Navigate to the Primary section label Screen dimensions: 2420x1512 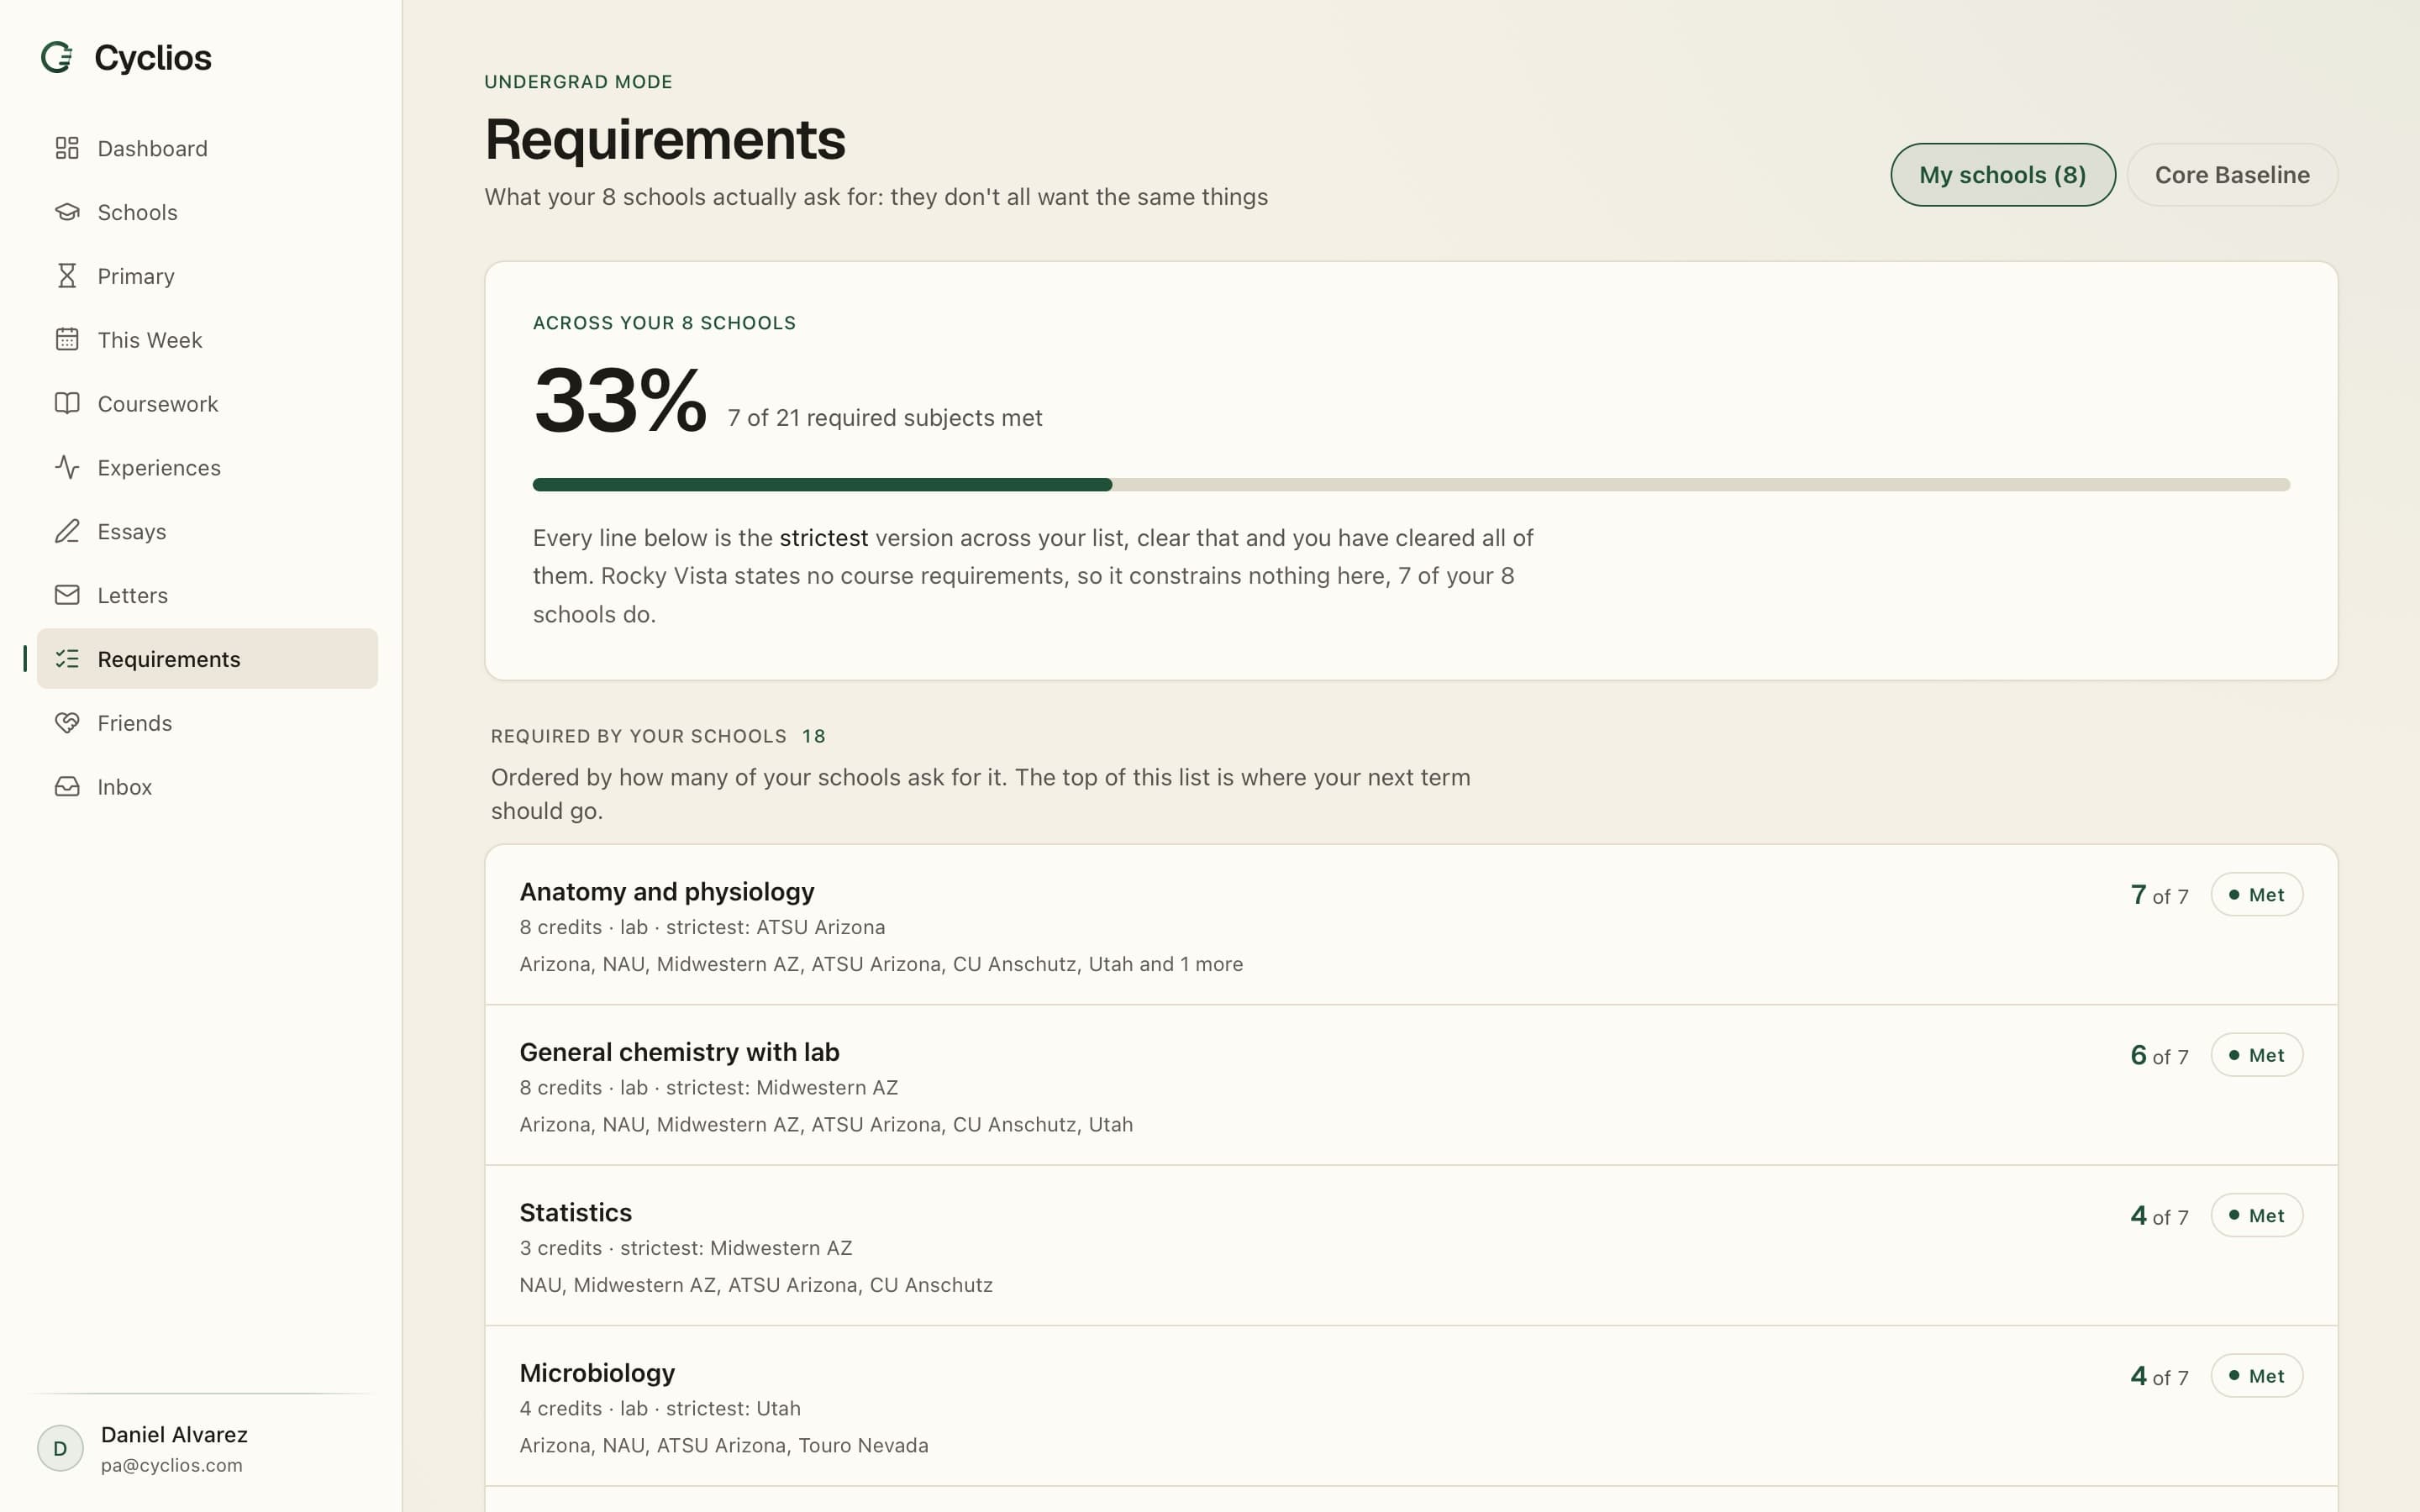click(x=136, y=276)
